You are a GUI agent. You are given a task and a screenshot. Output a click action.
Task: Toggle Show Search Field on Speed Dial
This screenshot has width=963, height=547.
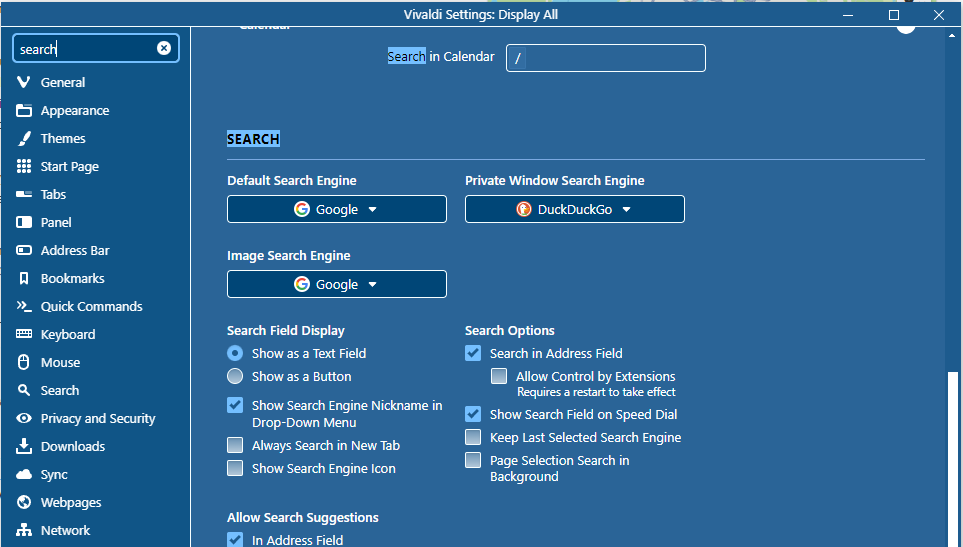coord(473,414)
